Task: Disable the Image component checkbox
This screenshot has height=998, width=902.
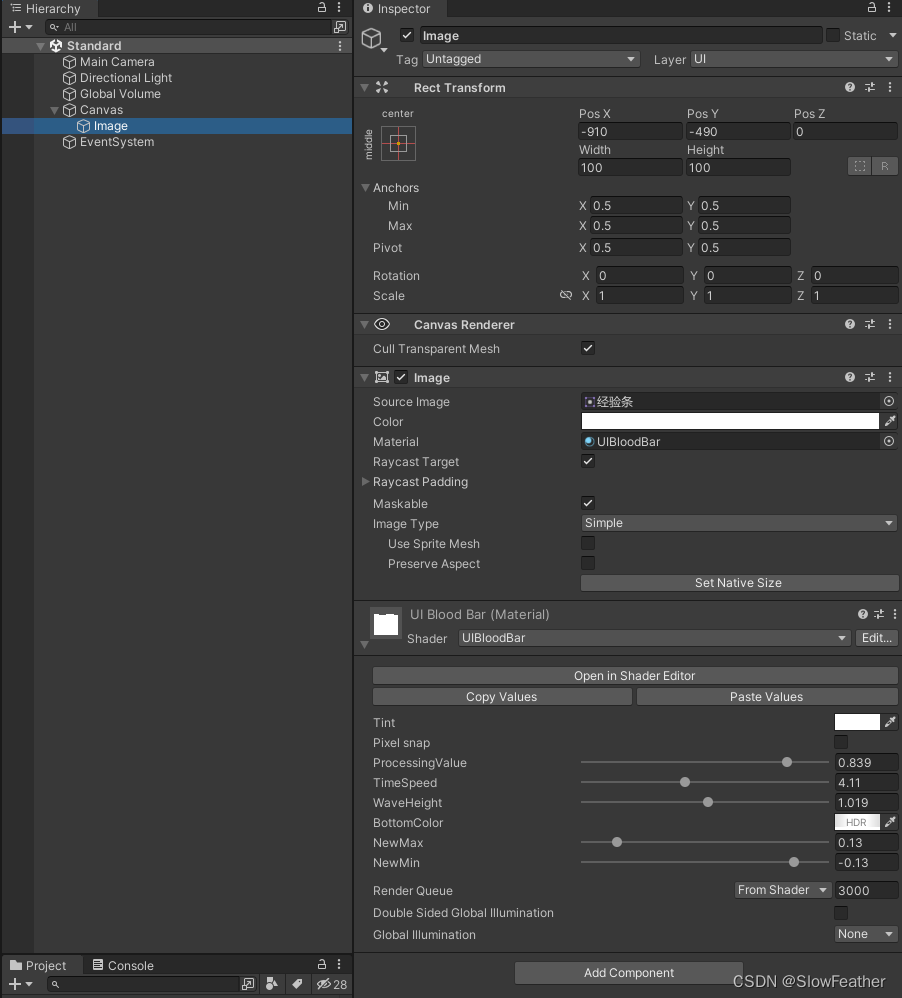Action: [401, 377]
